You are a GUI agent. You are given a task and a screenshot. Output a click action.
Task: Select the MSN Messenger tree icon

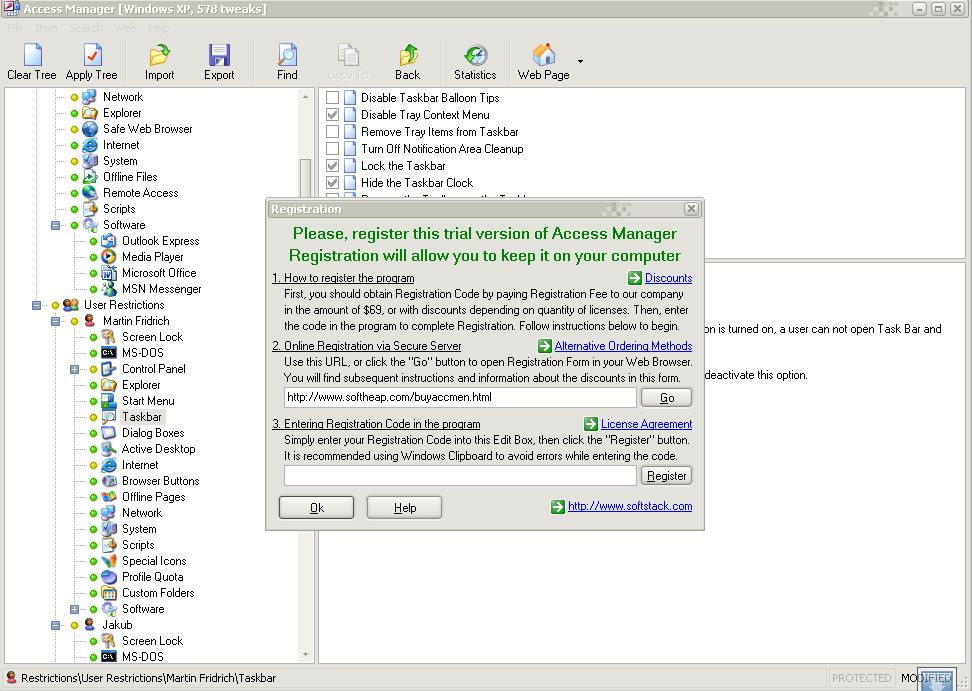[108, 289]
